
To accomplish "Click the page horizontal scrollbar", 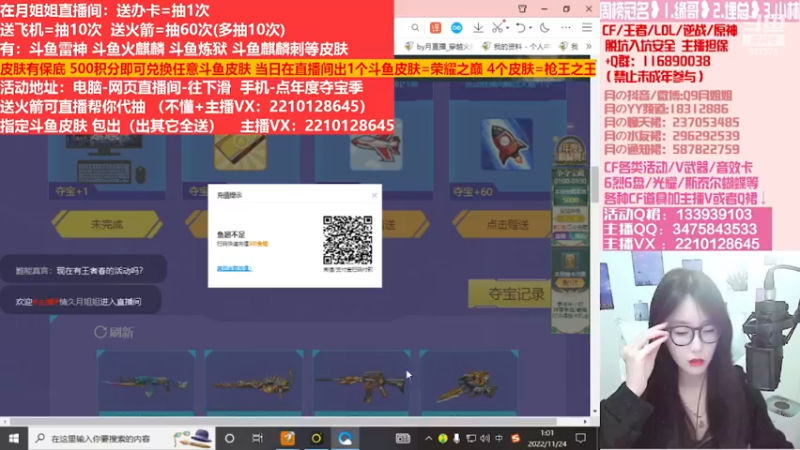I will [x=283, y=421].
